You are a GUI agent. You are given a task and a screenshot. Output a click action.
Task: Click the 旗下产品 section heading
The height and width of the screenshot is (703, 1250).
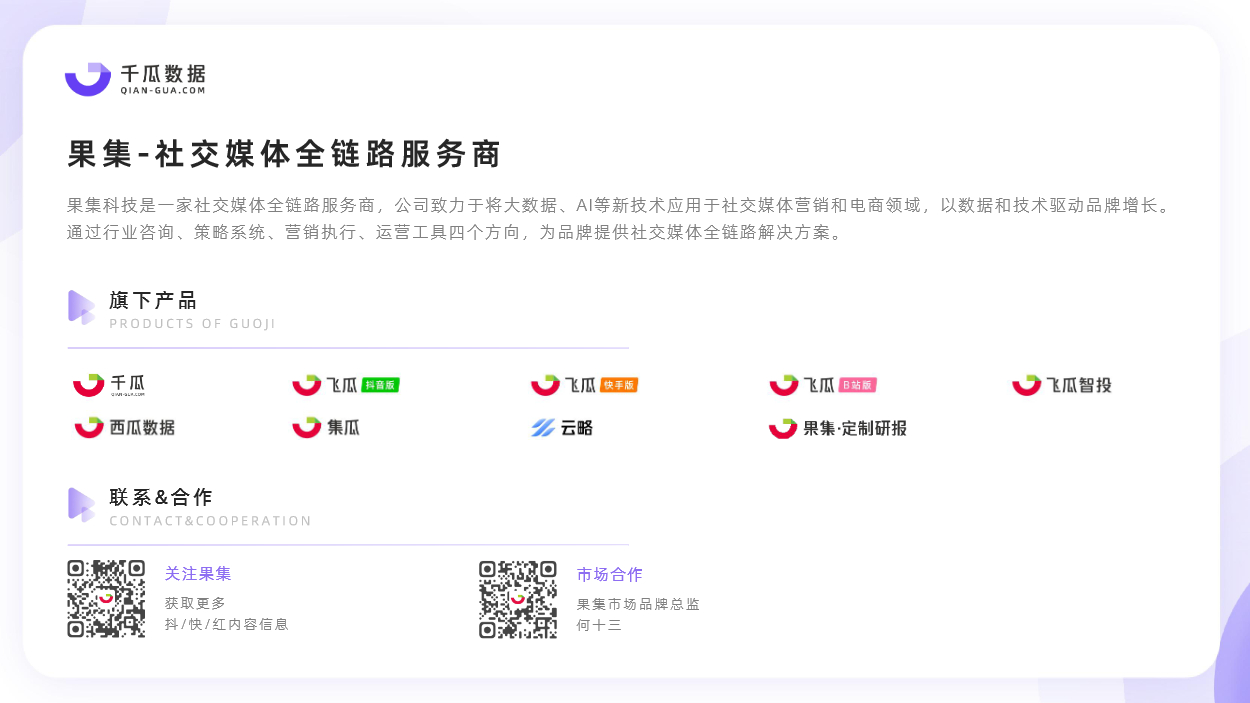click(x=153, y=300)
